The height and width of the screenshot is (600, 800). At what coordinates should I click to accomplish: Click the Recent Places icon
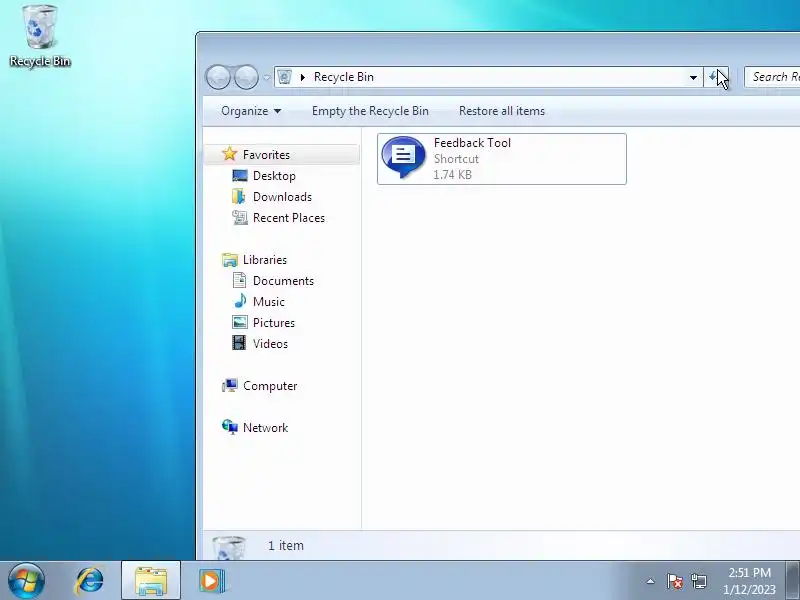tap(239, 218)
